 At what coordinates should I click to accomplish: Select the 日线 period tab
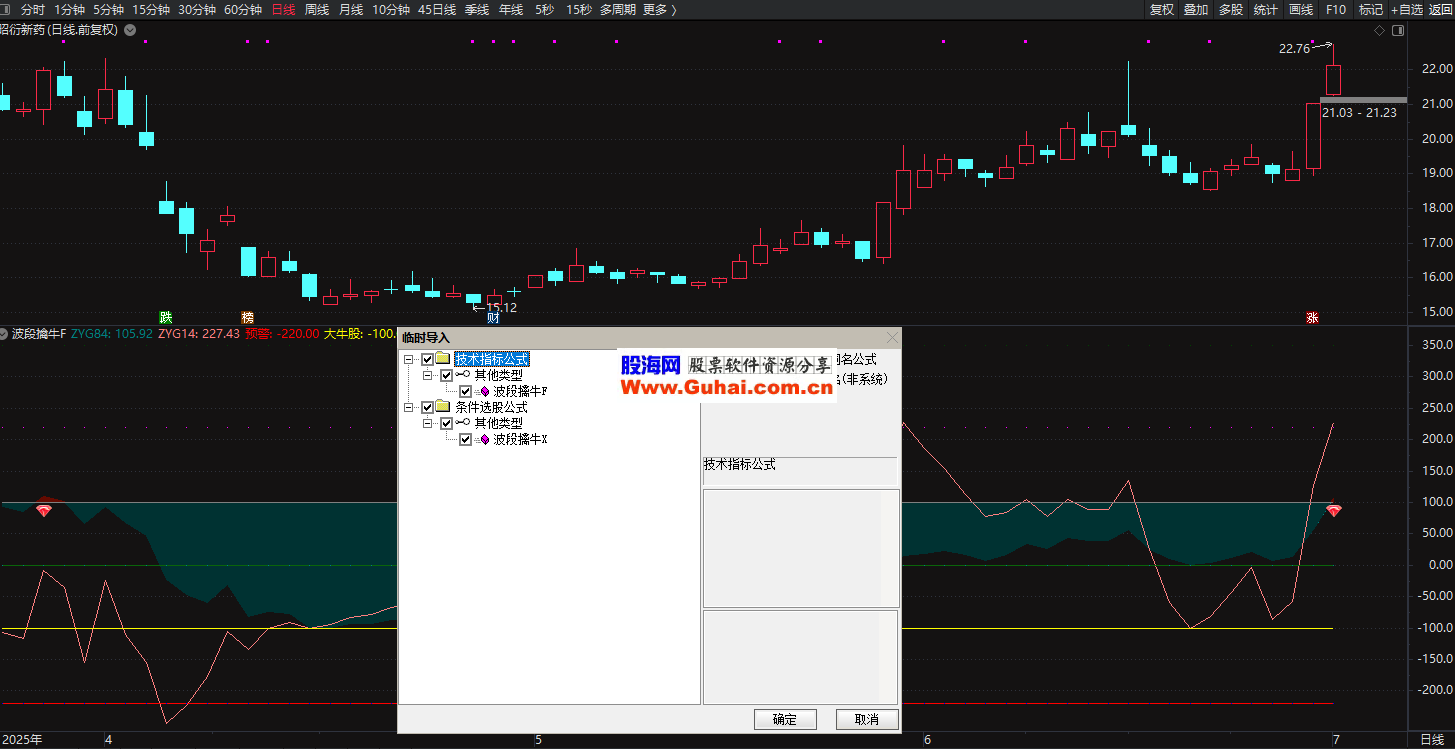(x=284, y=9)
